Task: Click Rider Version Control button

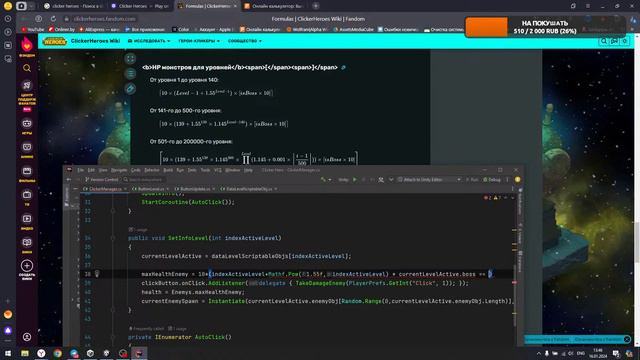Action: pyautogui.click(x=101, y=180)
